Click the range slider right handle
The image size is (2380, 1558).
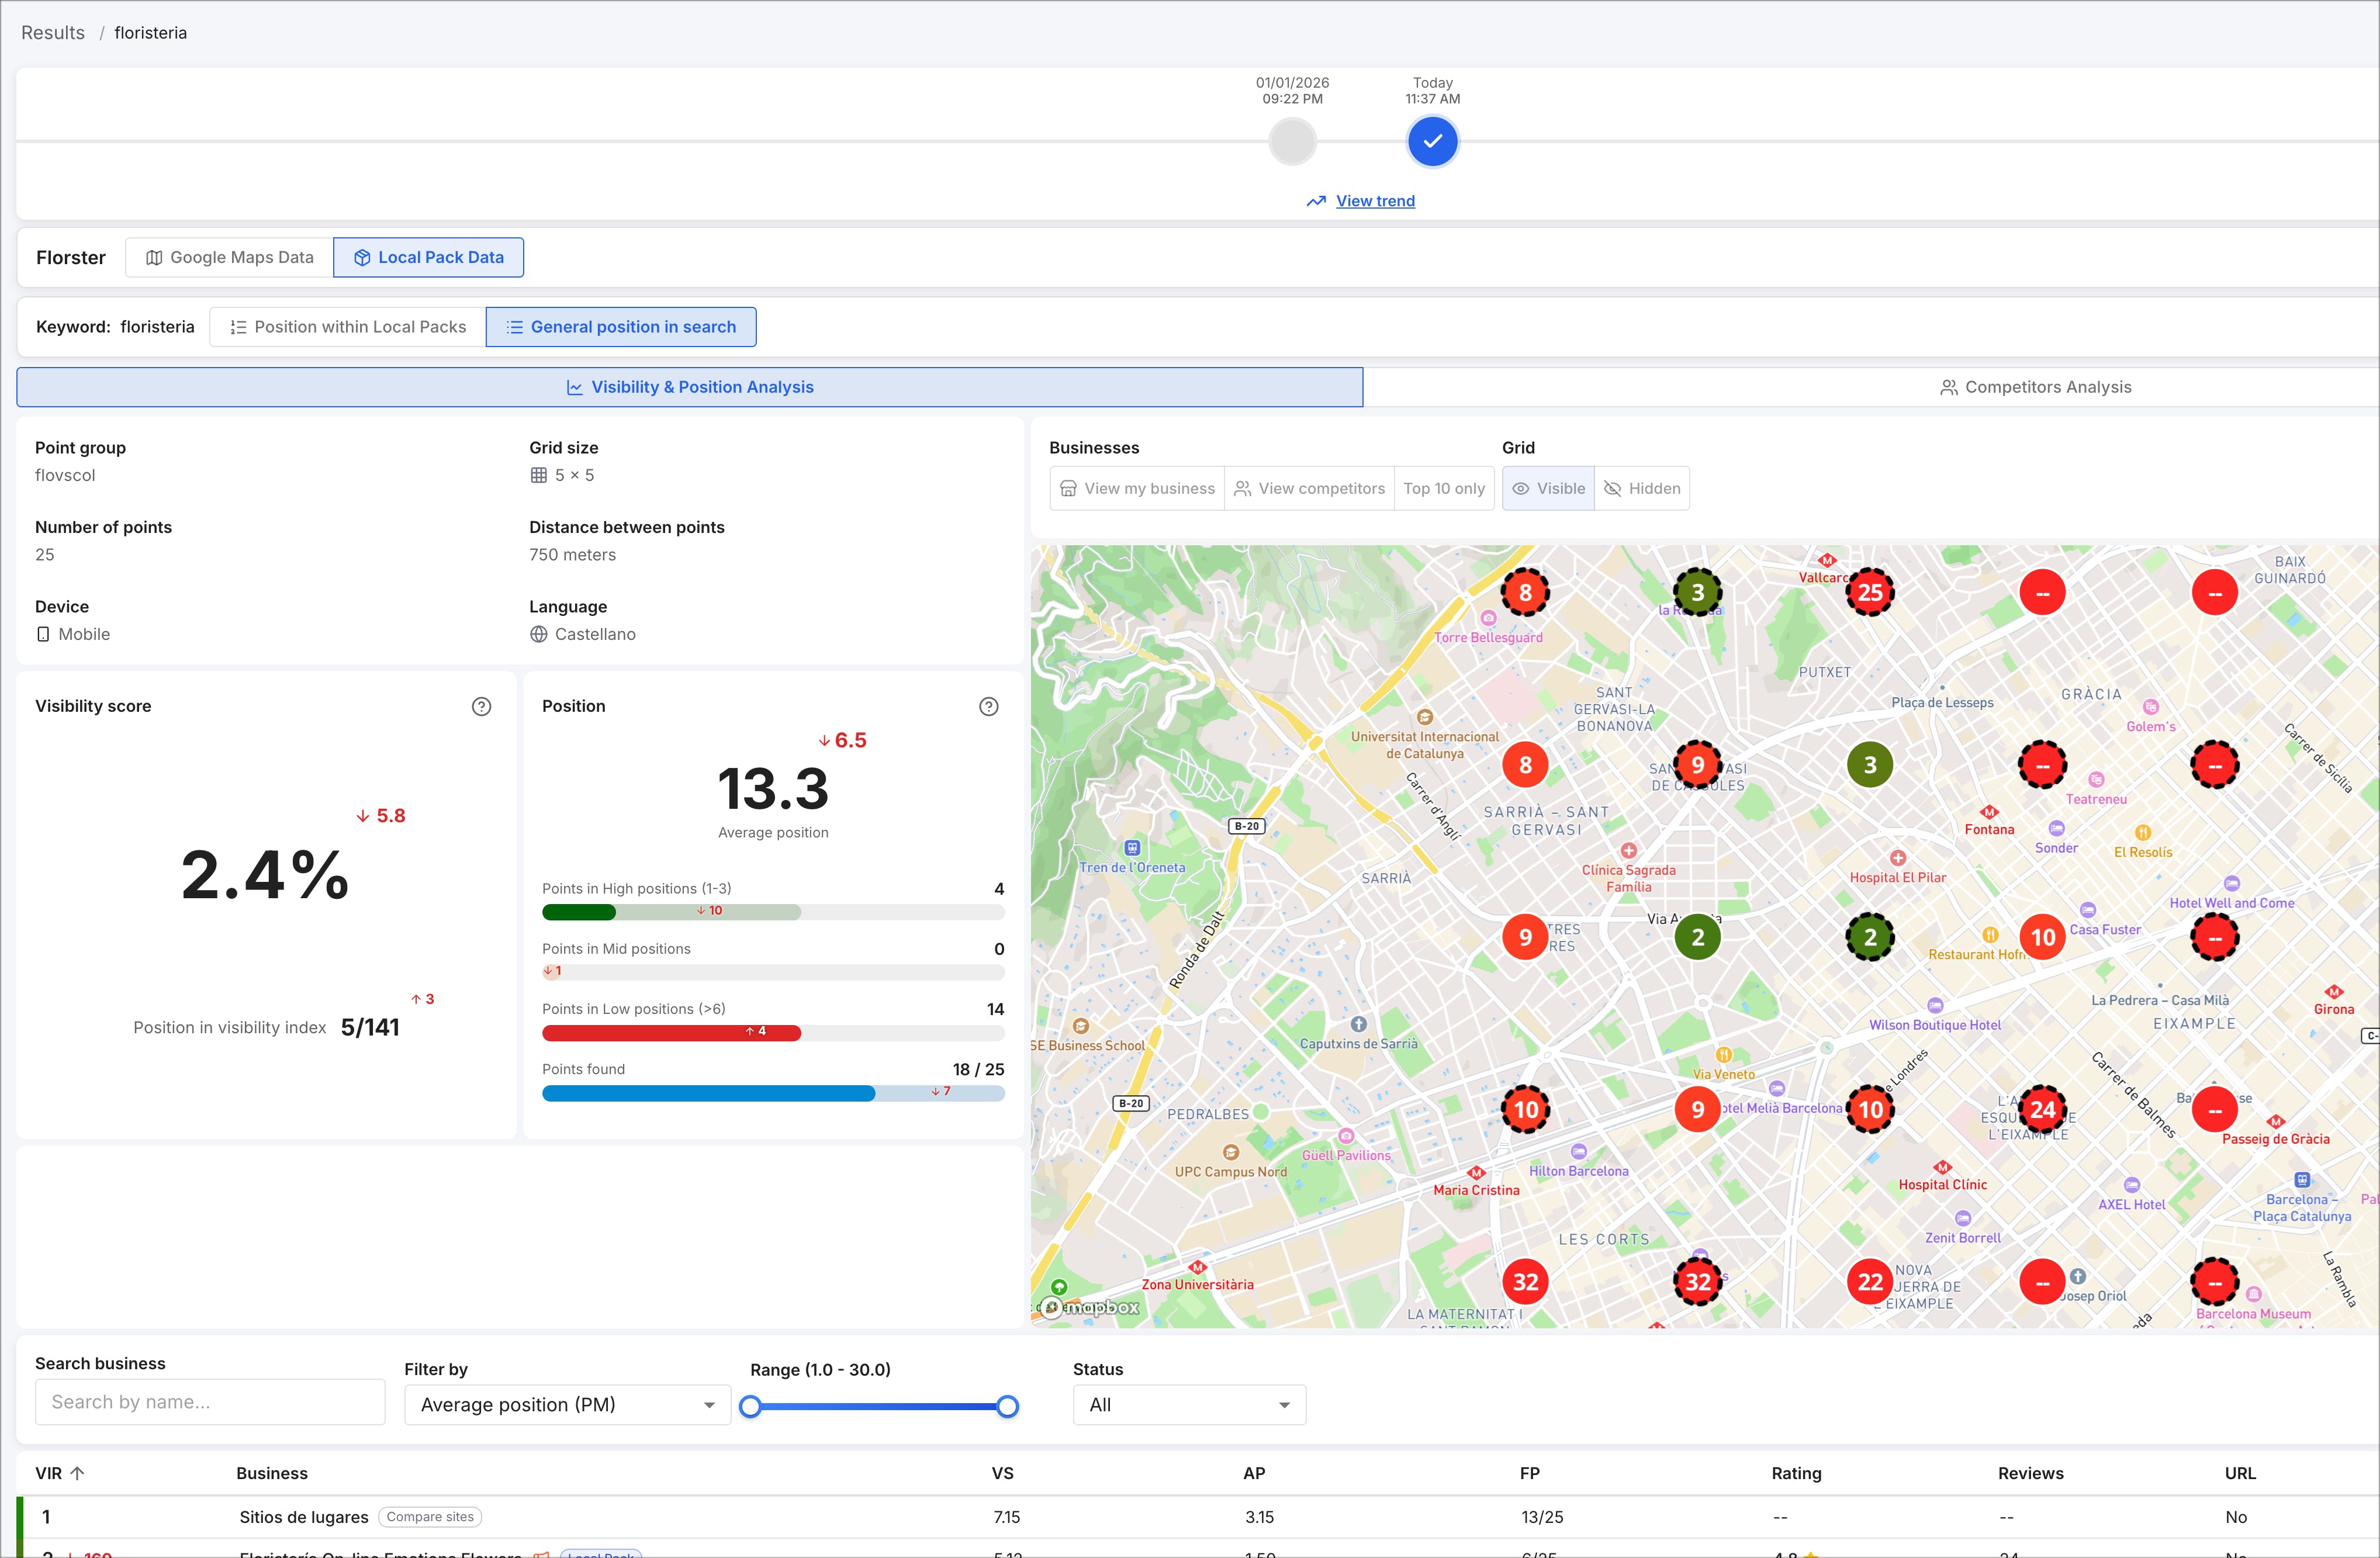(x=1007, y=1406)
